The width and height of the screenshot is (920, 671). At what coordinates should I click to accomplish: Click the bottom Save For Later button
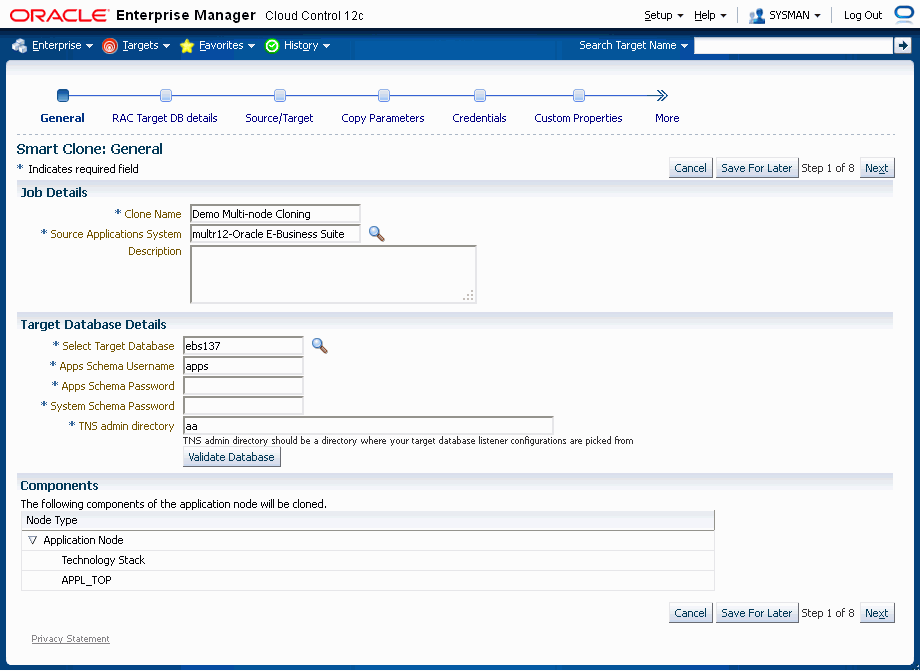pos(757,613)
